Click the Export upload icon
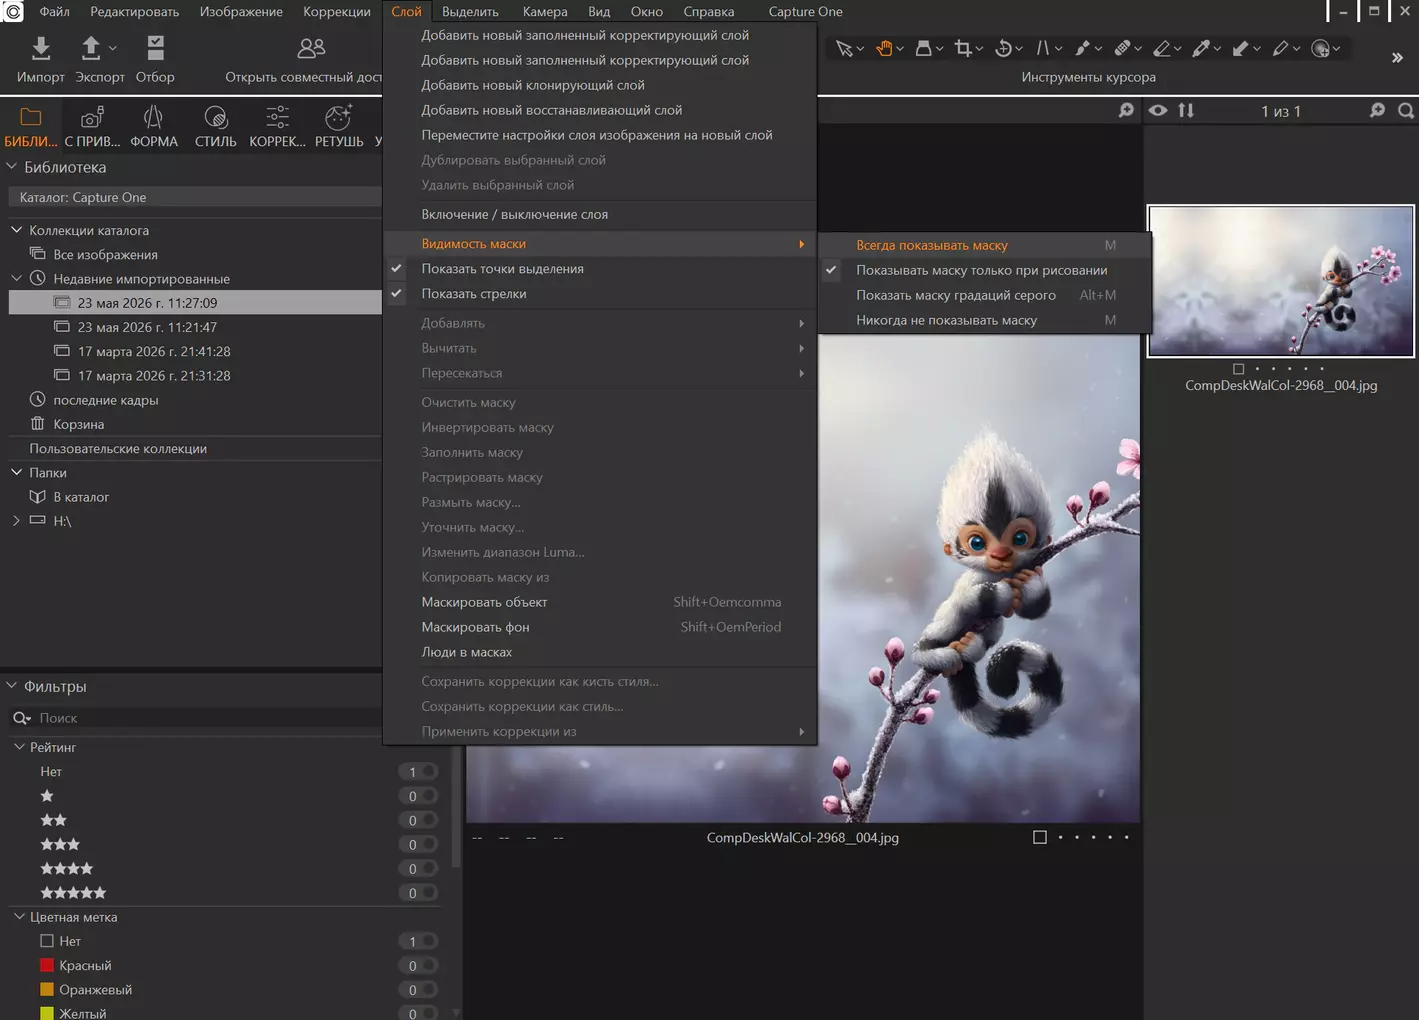This screenshot has width=1419, height=1020. 91,48
